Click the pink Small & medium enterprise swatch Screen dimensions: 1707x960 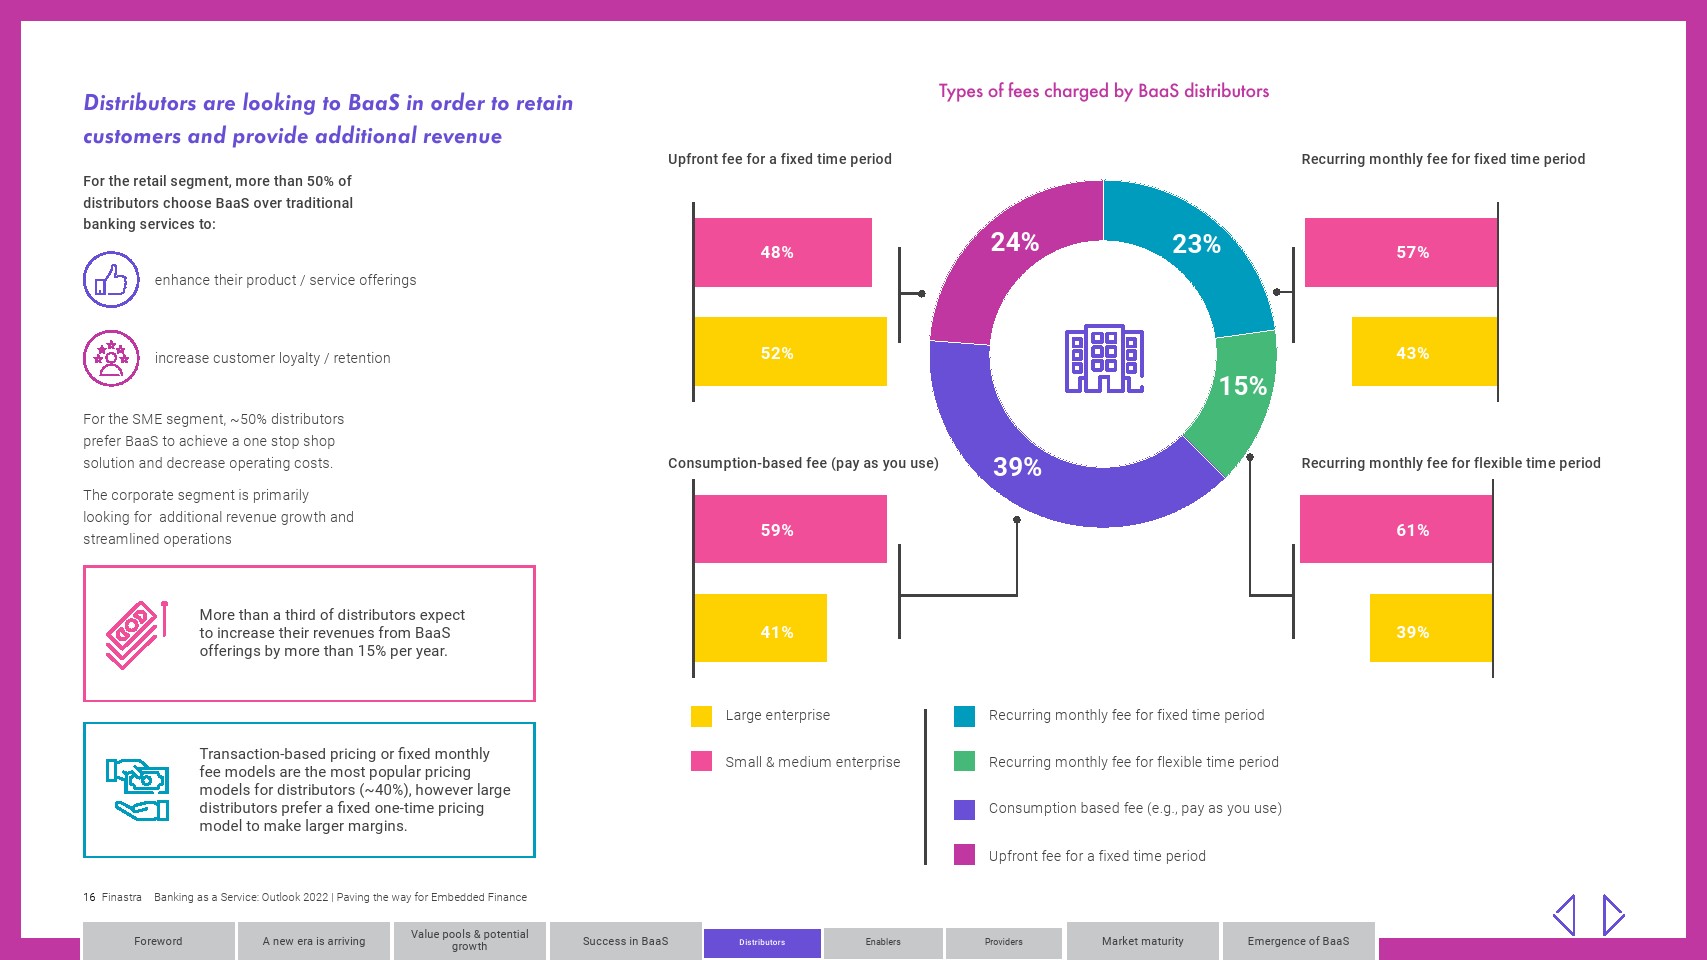[x=701, y=762]
